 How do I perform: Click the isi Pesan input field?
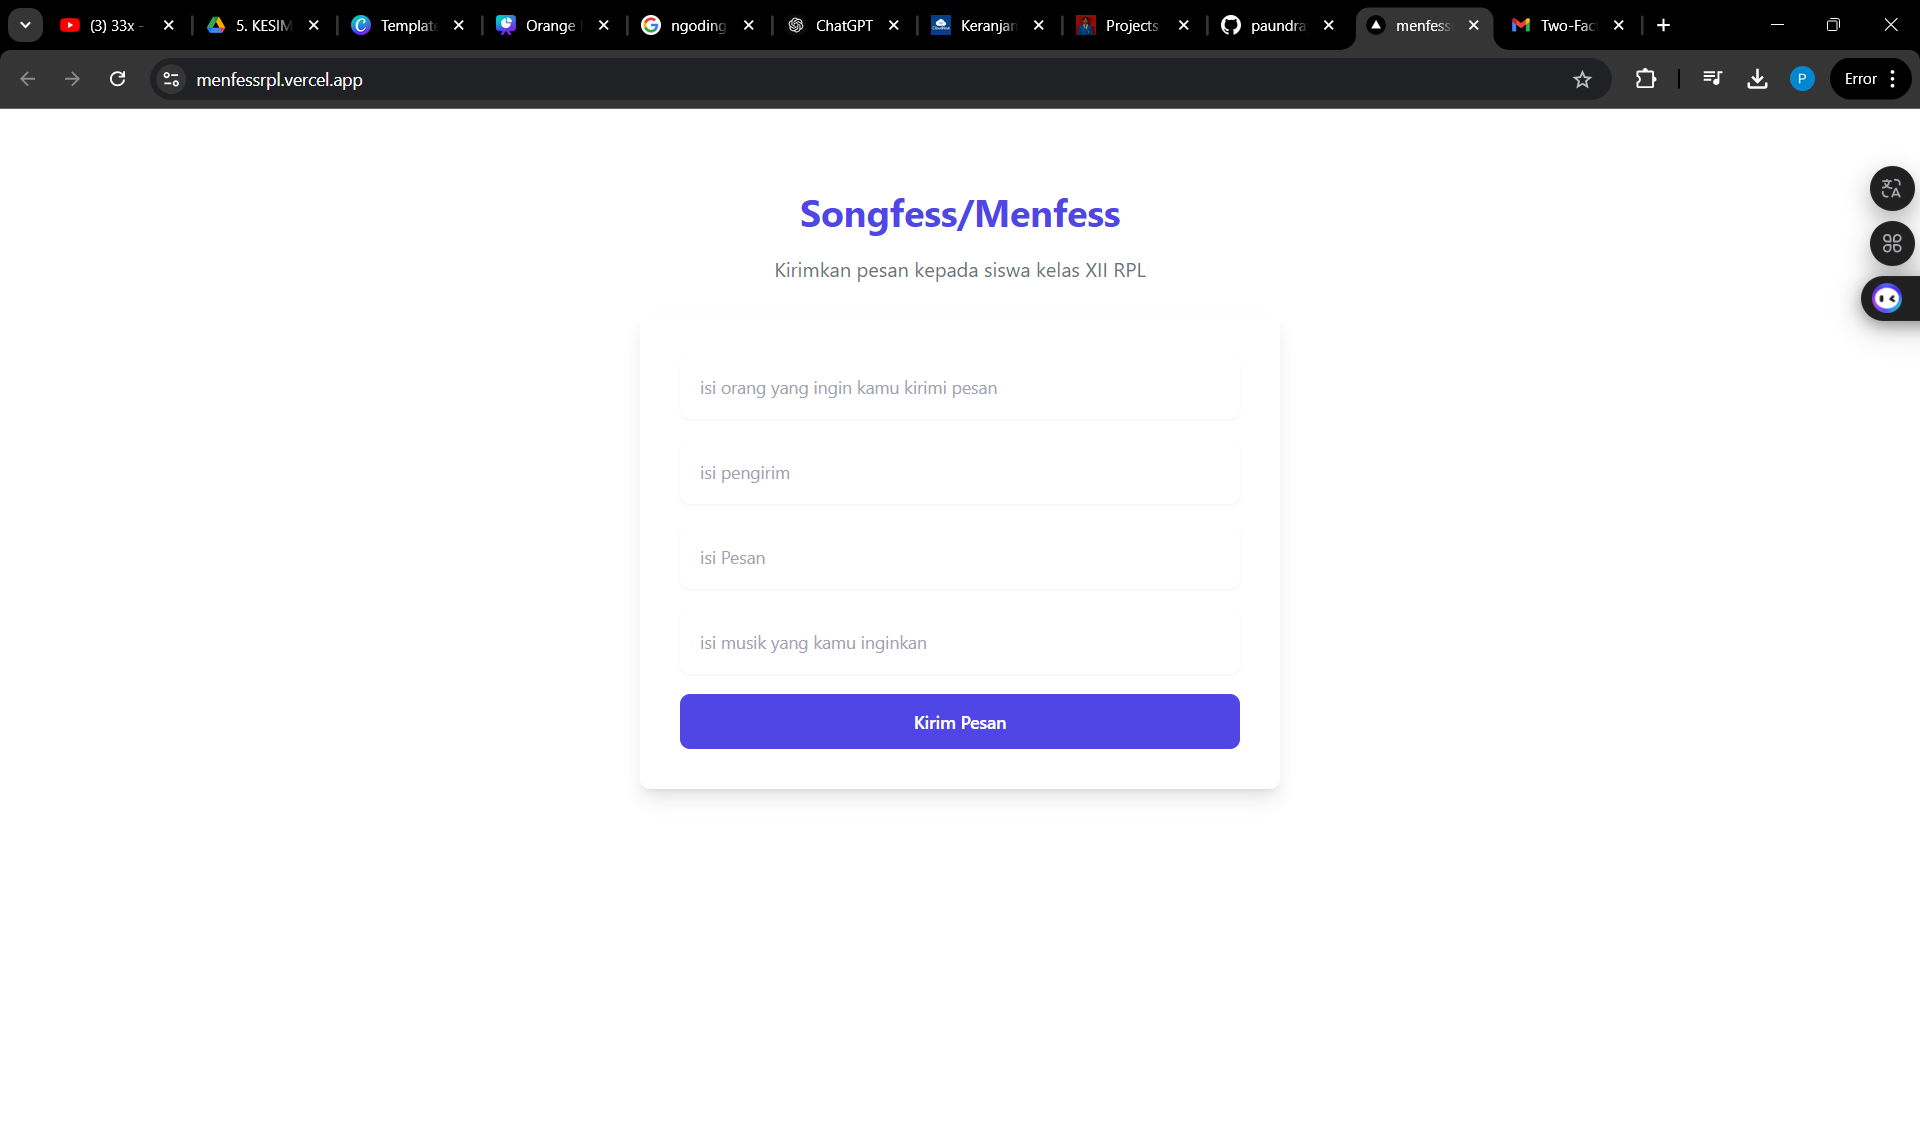pyautogui.click(x=959, y=558)
